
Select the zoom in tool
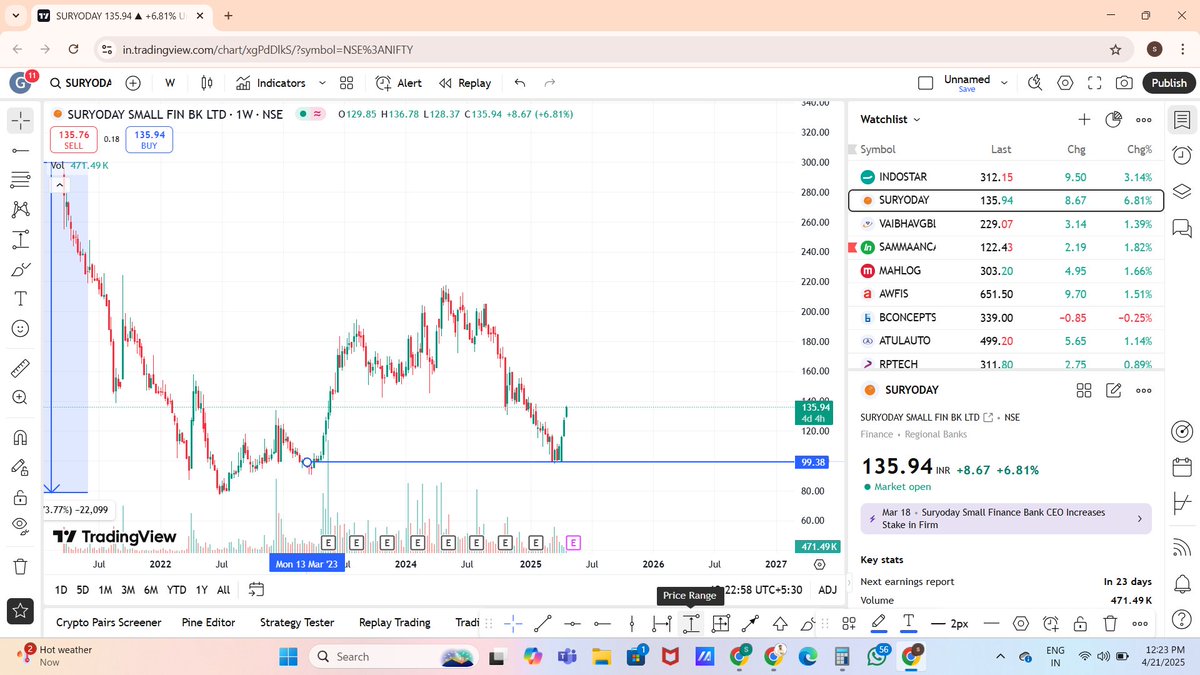[20, 397]
